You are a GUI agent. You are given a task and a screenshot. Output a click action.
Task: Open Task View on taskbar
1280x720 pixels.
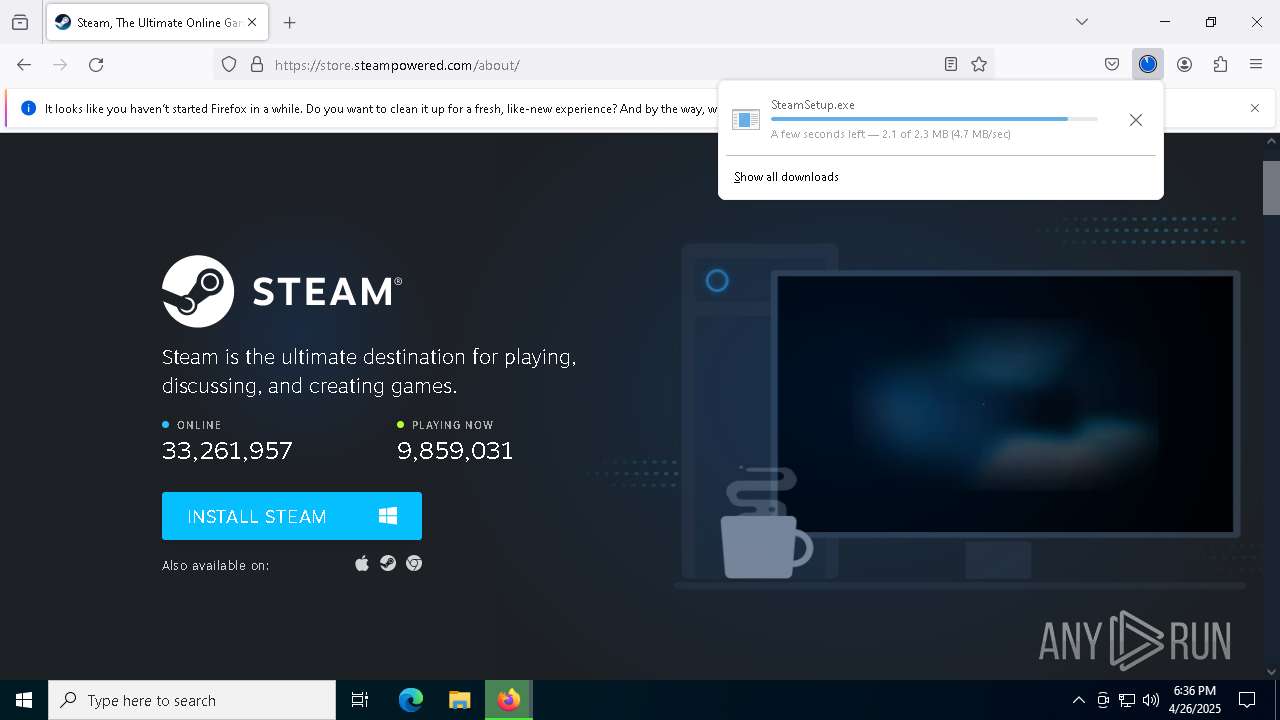(x=360, y=700)
